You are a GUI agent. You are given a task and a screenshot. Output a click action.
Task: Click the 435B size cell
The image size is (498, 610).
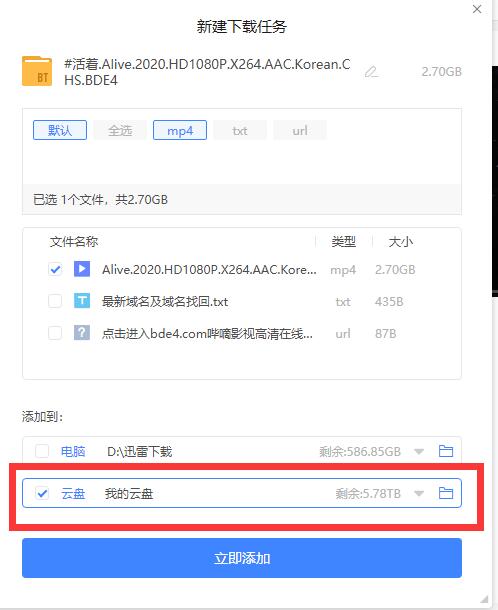tap(389, 301)
